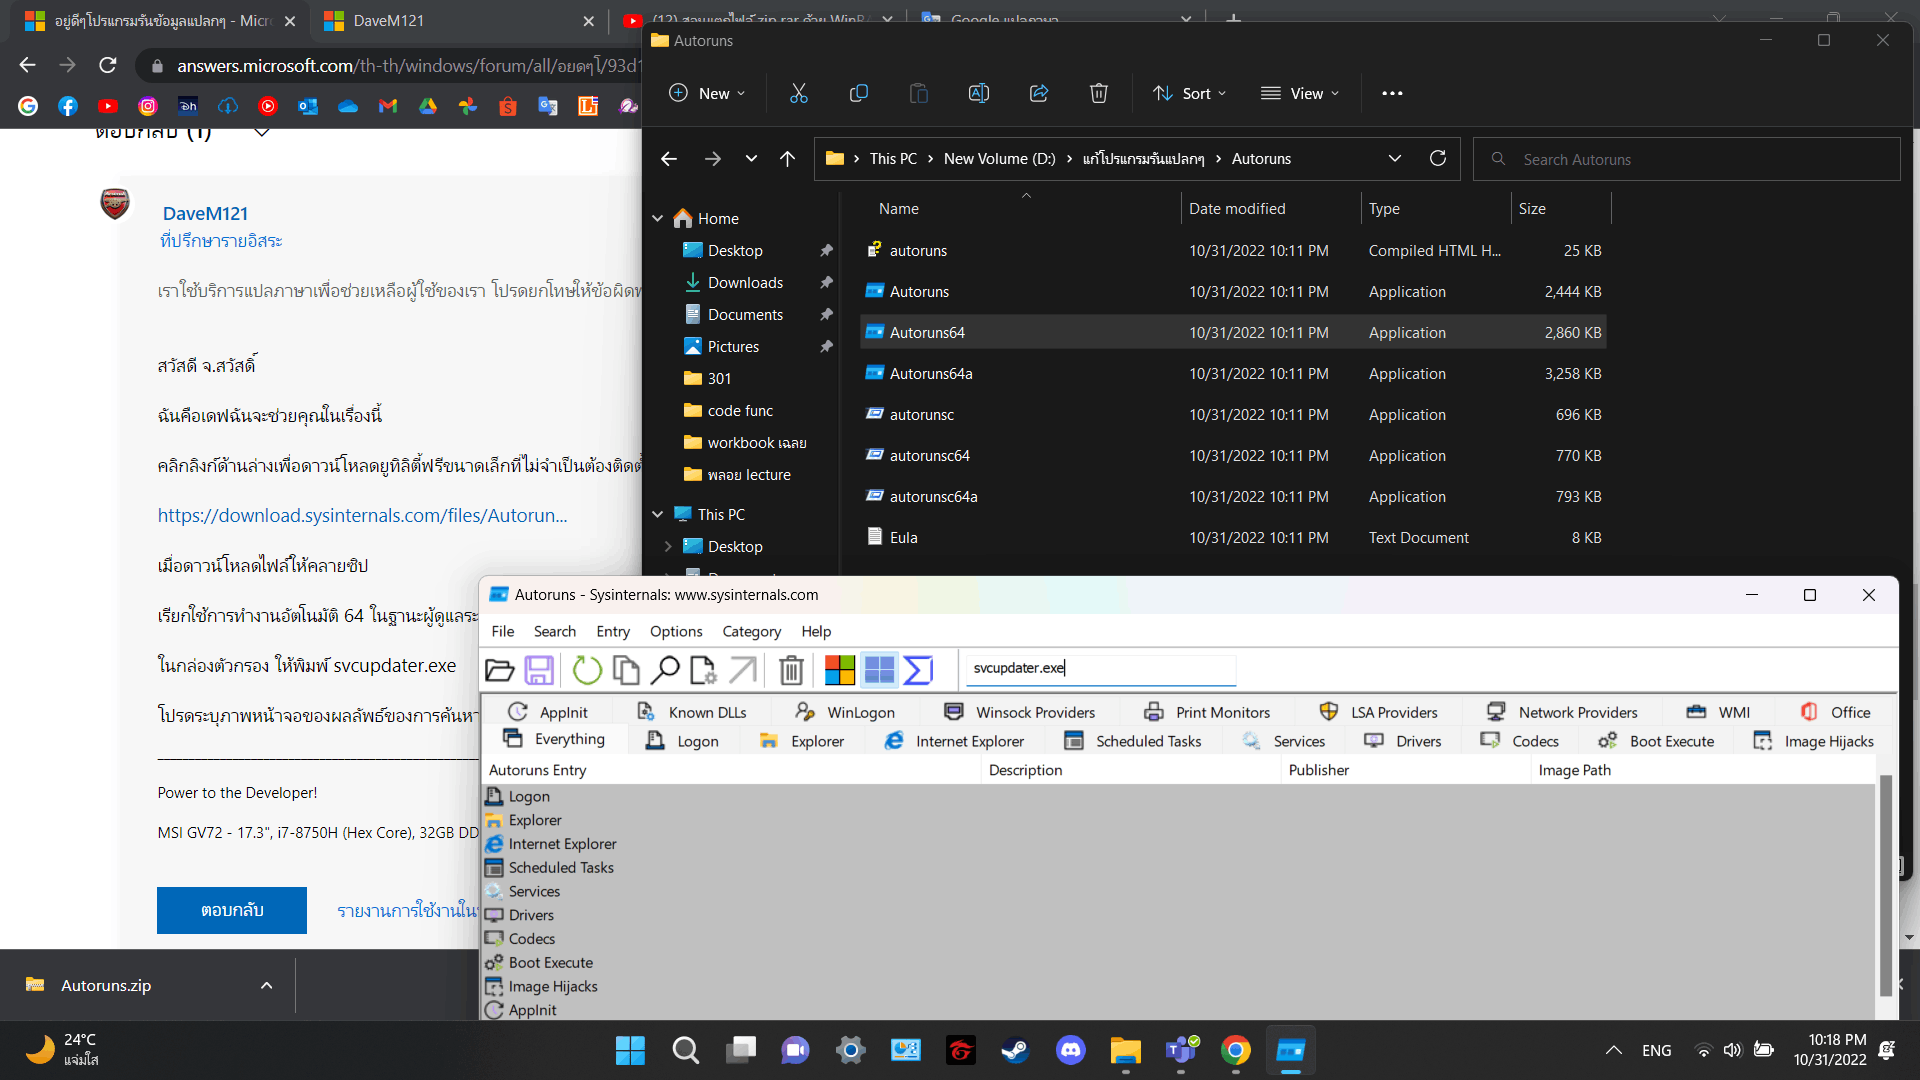Click the Save icon in Autoruns toolbar

click(539, 670)
